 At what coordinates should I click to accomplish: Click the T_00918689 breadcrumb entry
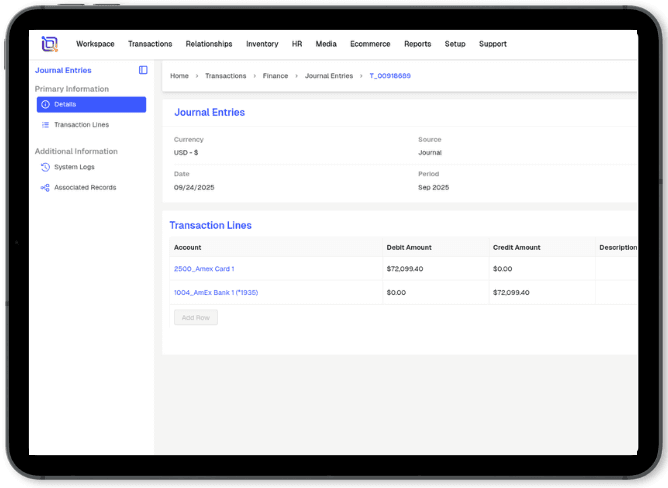click(x=390, y=76)
